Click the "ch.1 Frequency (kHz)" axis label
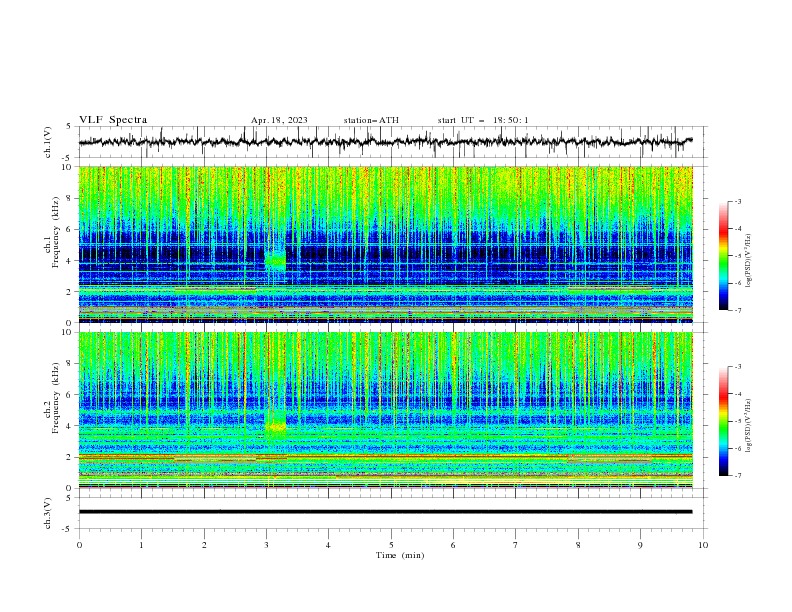 (52, 233)
